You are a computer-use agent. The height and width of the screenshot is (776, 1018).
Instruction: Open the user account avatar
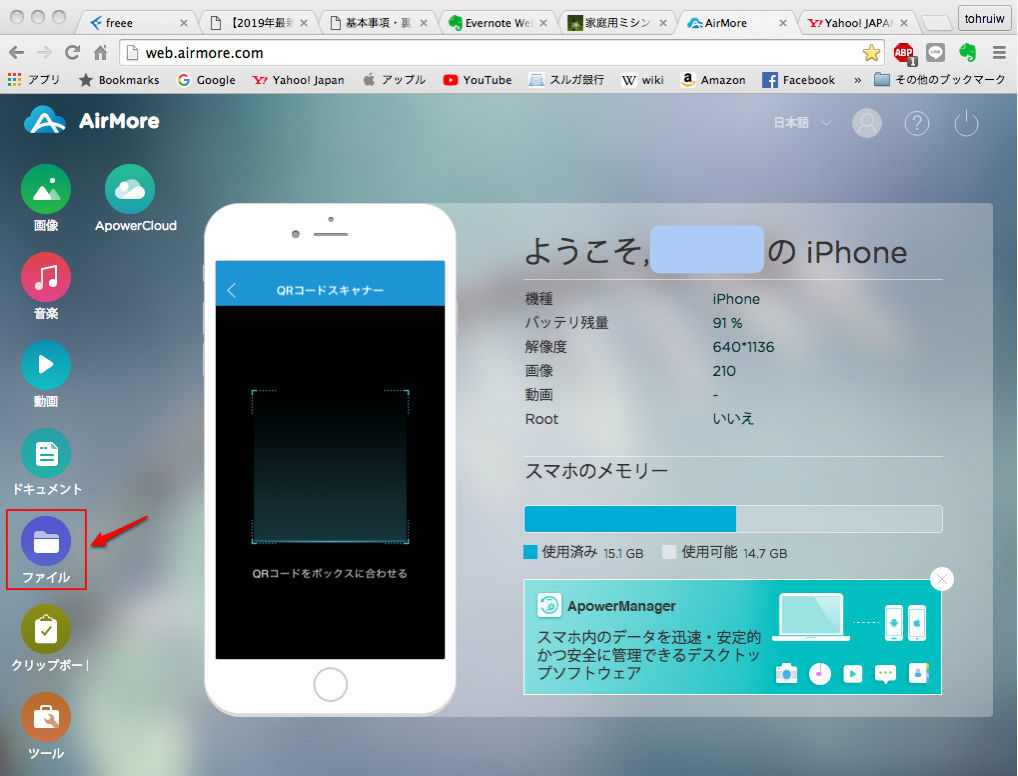click(867, 123)
